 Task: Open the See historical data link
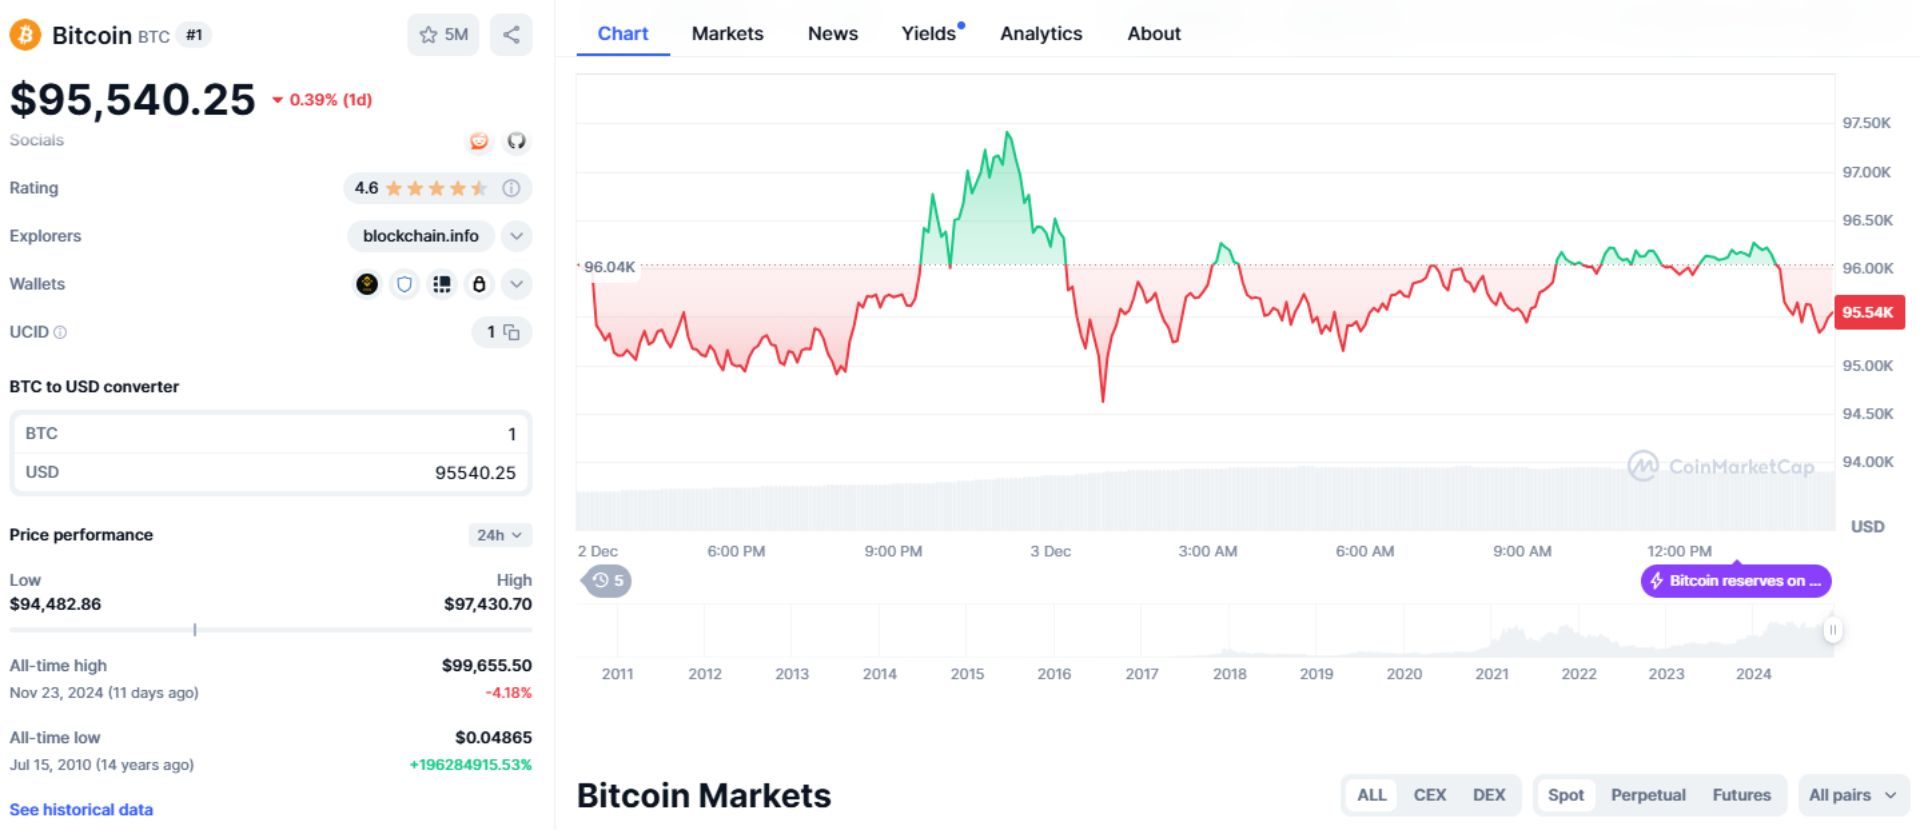click(x=80, y=809)
